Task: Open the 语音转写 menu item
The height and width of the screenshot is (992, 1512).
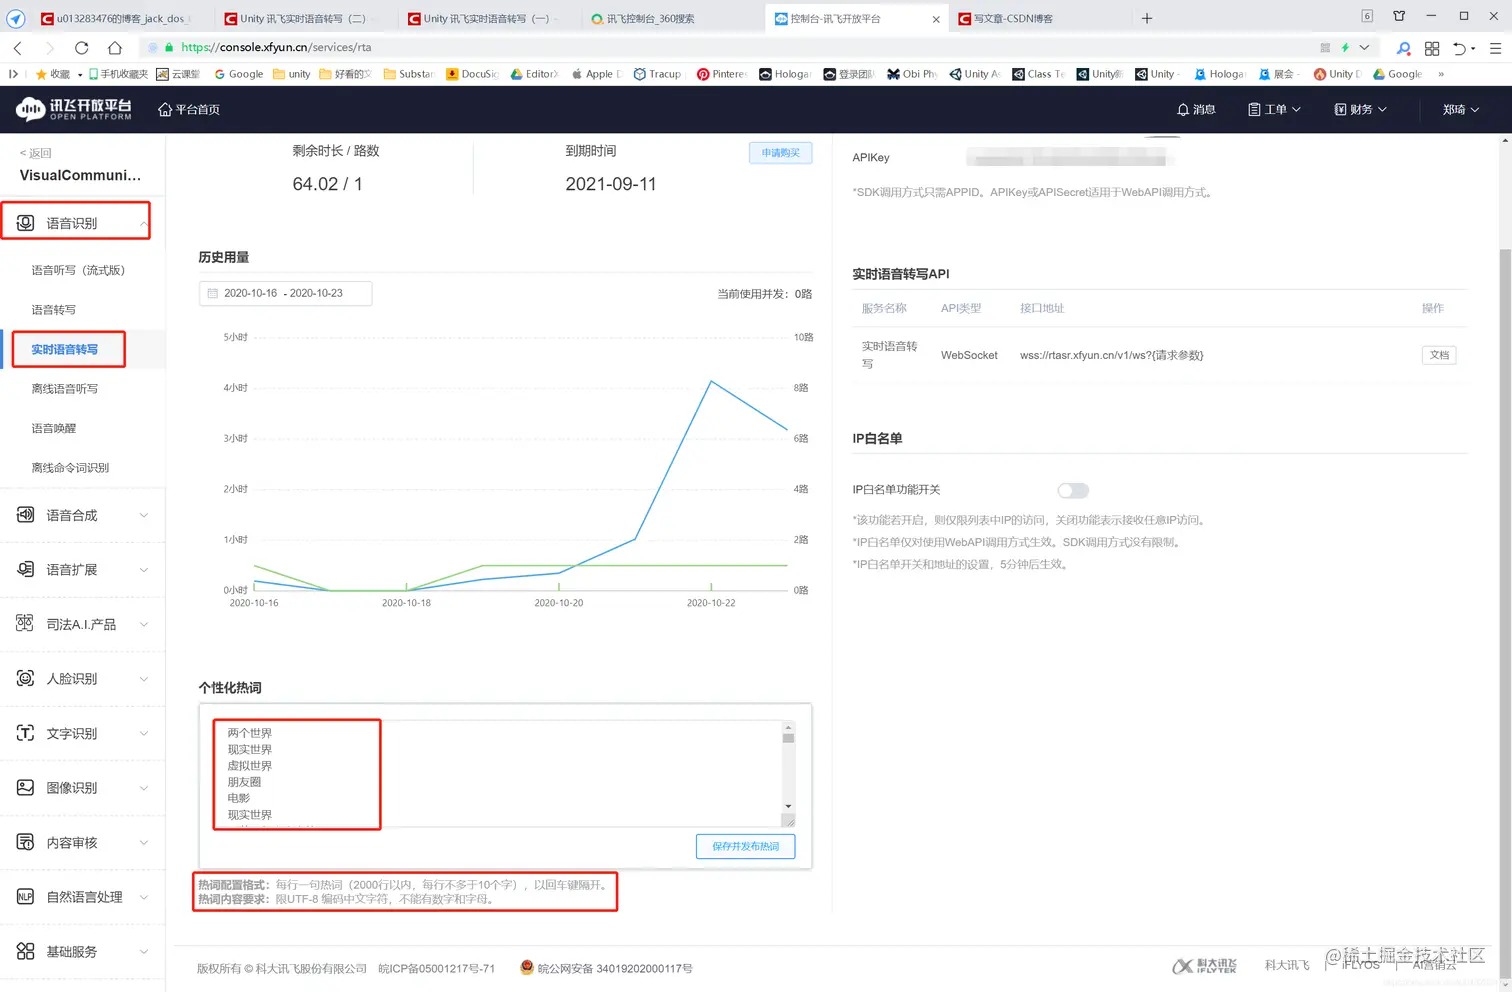Action: (x=54, y=310)
